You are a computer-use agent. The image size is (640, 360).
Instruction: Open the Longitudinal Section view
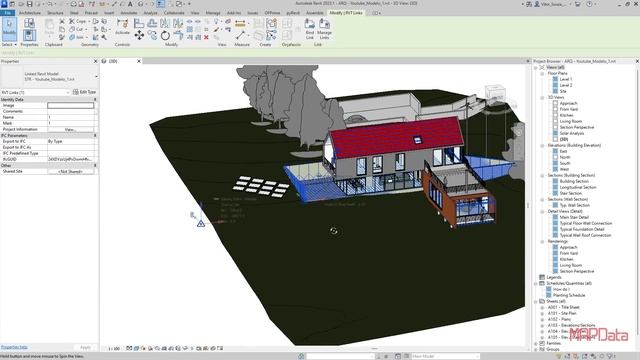(x=578, y=187)
